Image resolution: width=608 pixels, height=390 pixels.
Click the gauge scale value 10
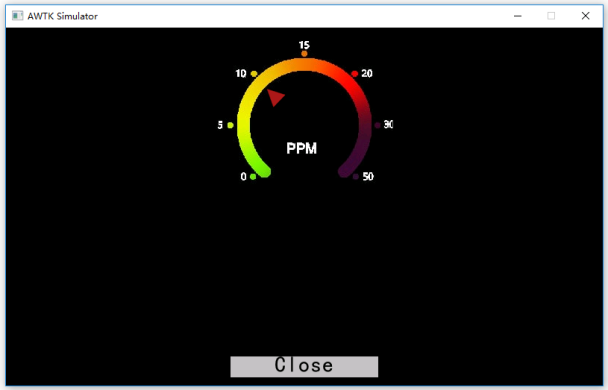241,73
